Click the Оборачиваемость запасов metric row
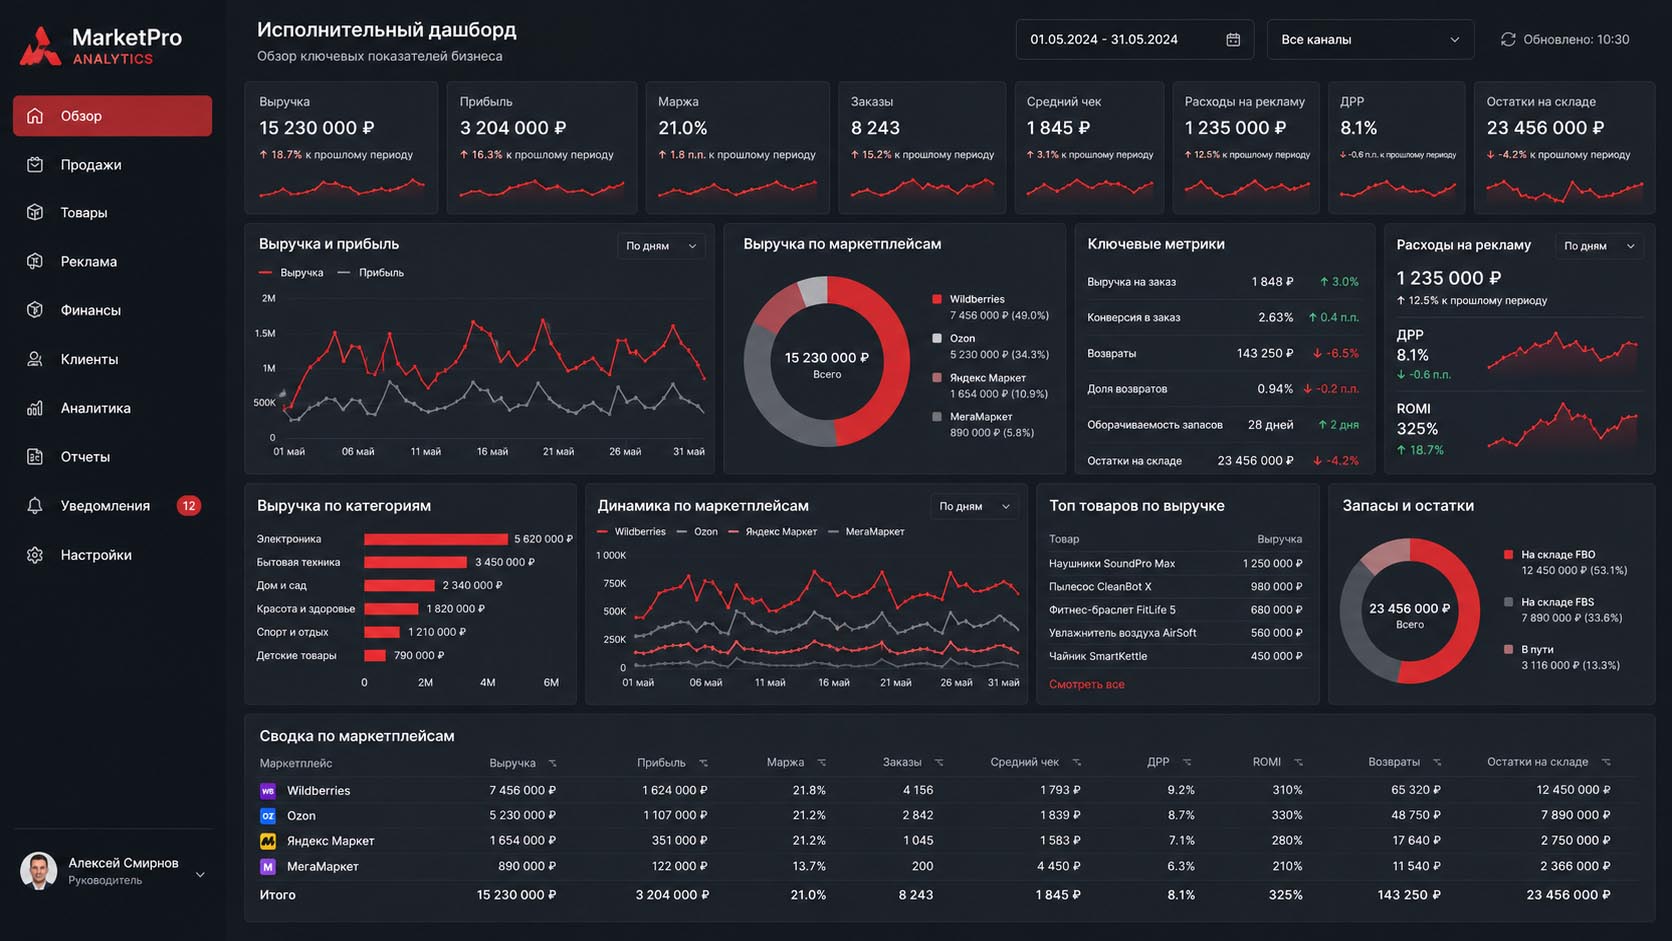The height and width of the screenshot is (941, 1672). pyautogui.click(x=1223, y=425)
